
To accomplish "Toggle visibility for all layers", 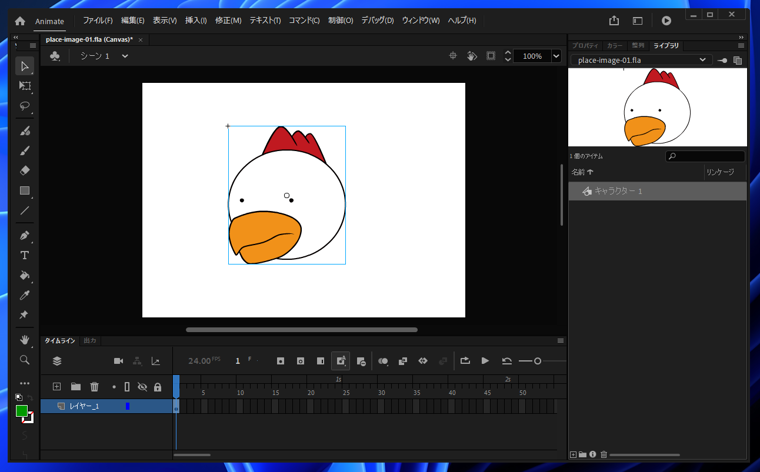I will [142, 387].
